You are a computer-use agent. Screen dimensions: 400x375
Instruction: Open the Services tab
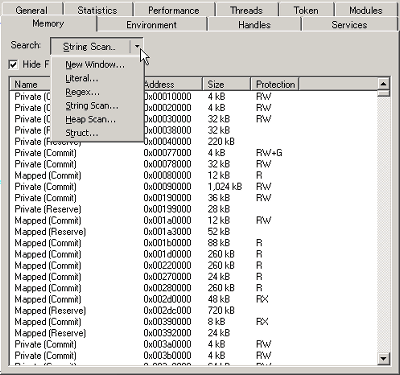click(349, 25)
